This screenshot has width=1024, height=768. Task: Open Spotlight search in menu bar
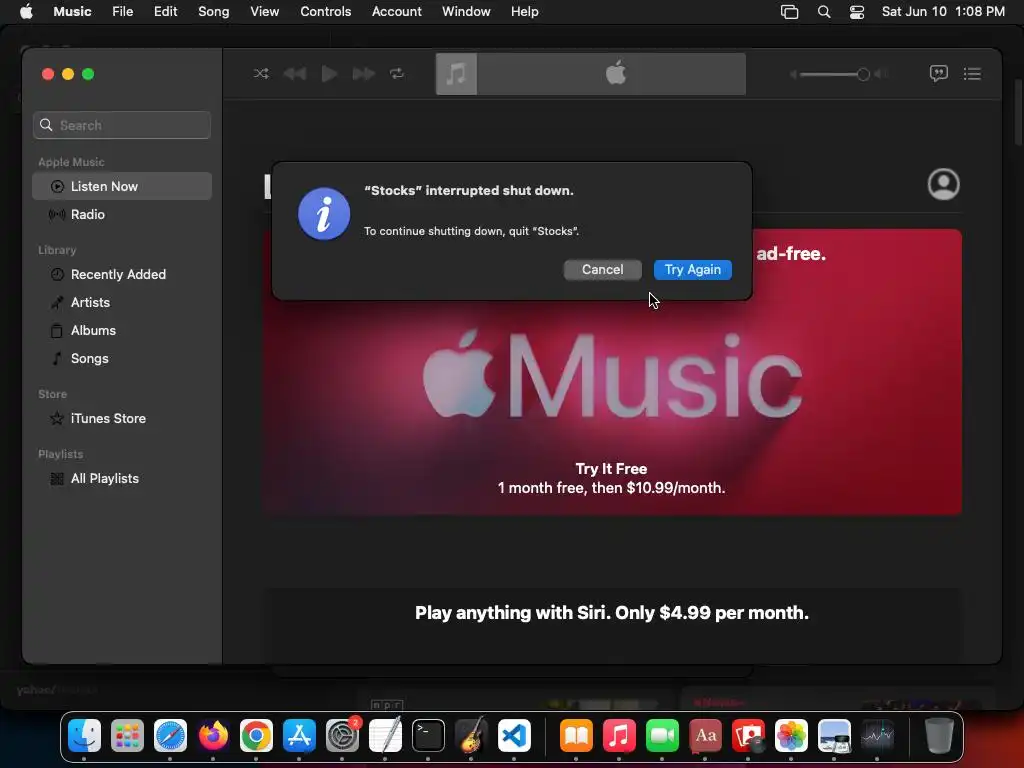click(824, 12)
